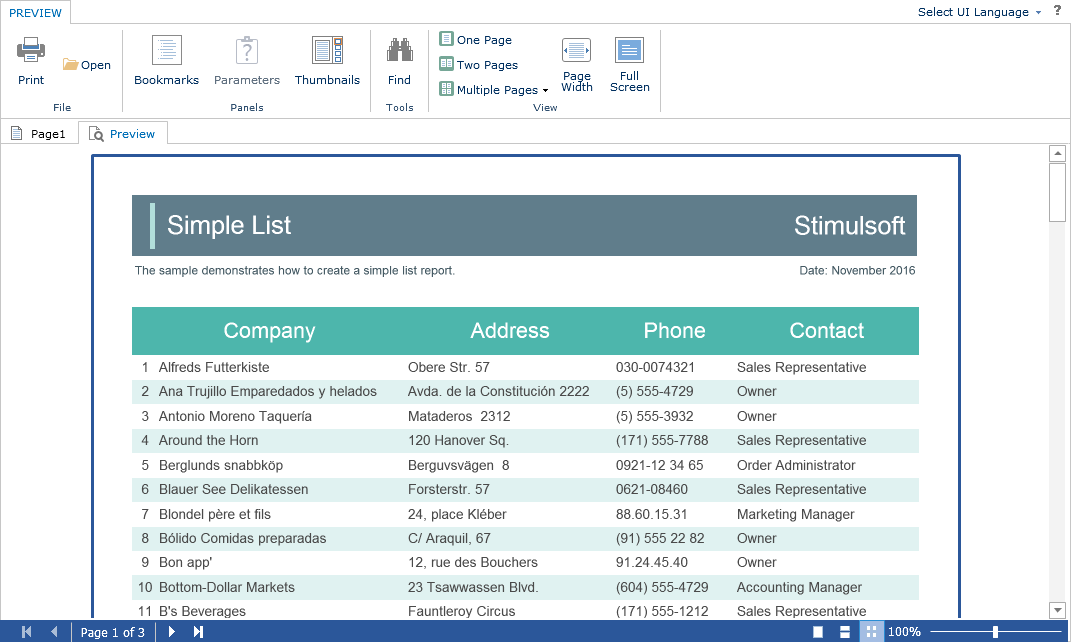Click the Page 1 of 3 indicator
Screen dimensions: 1071x643
[112, 632]
